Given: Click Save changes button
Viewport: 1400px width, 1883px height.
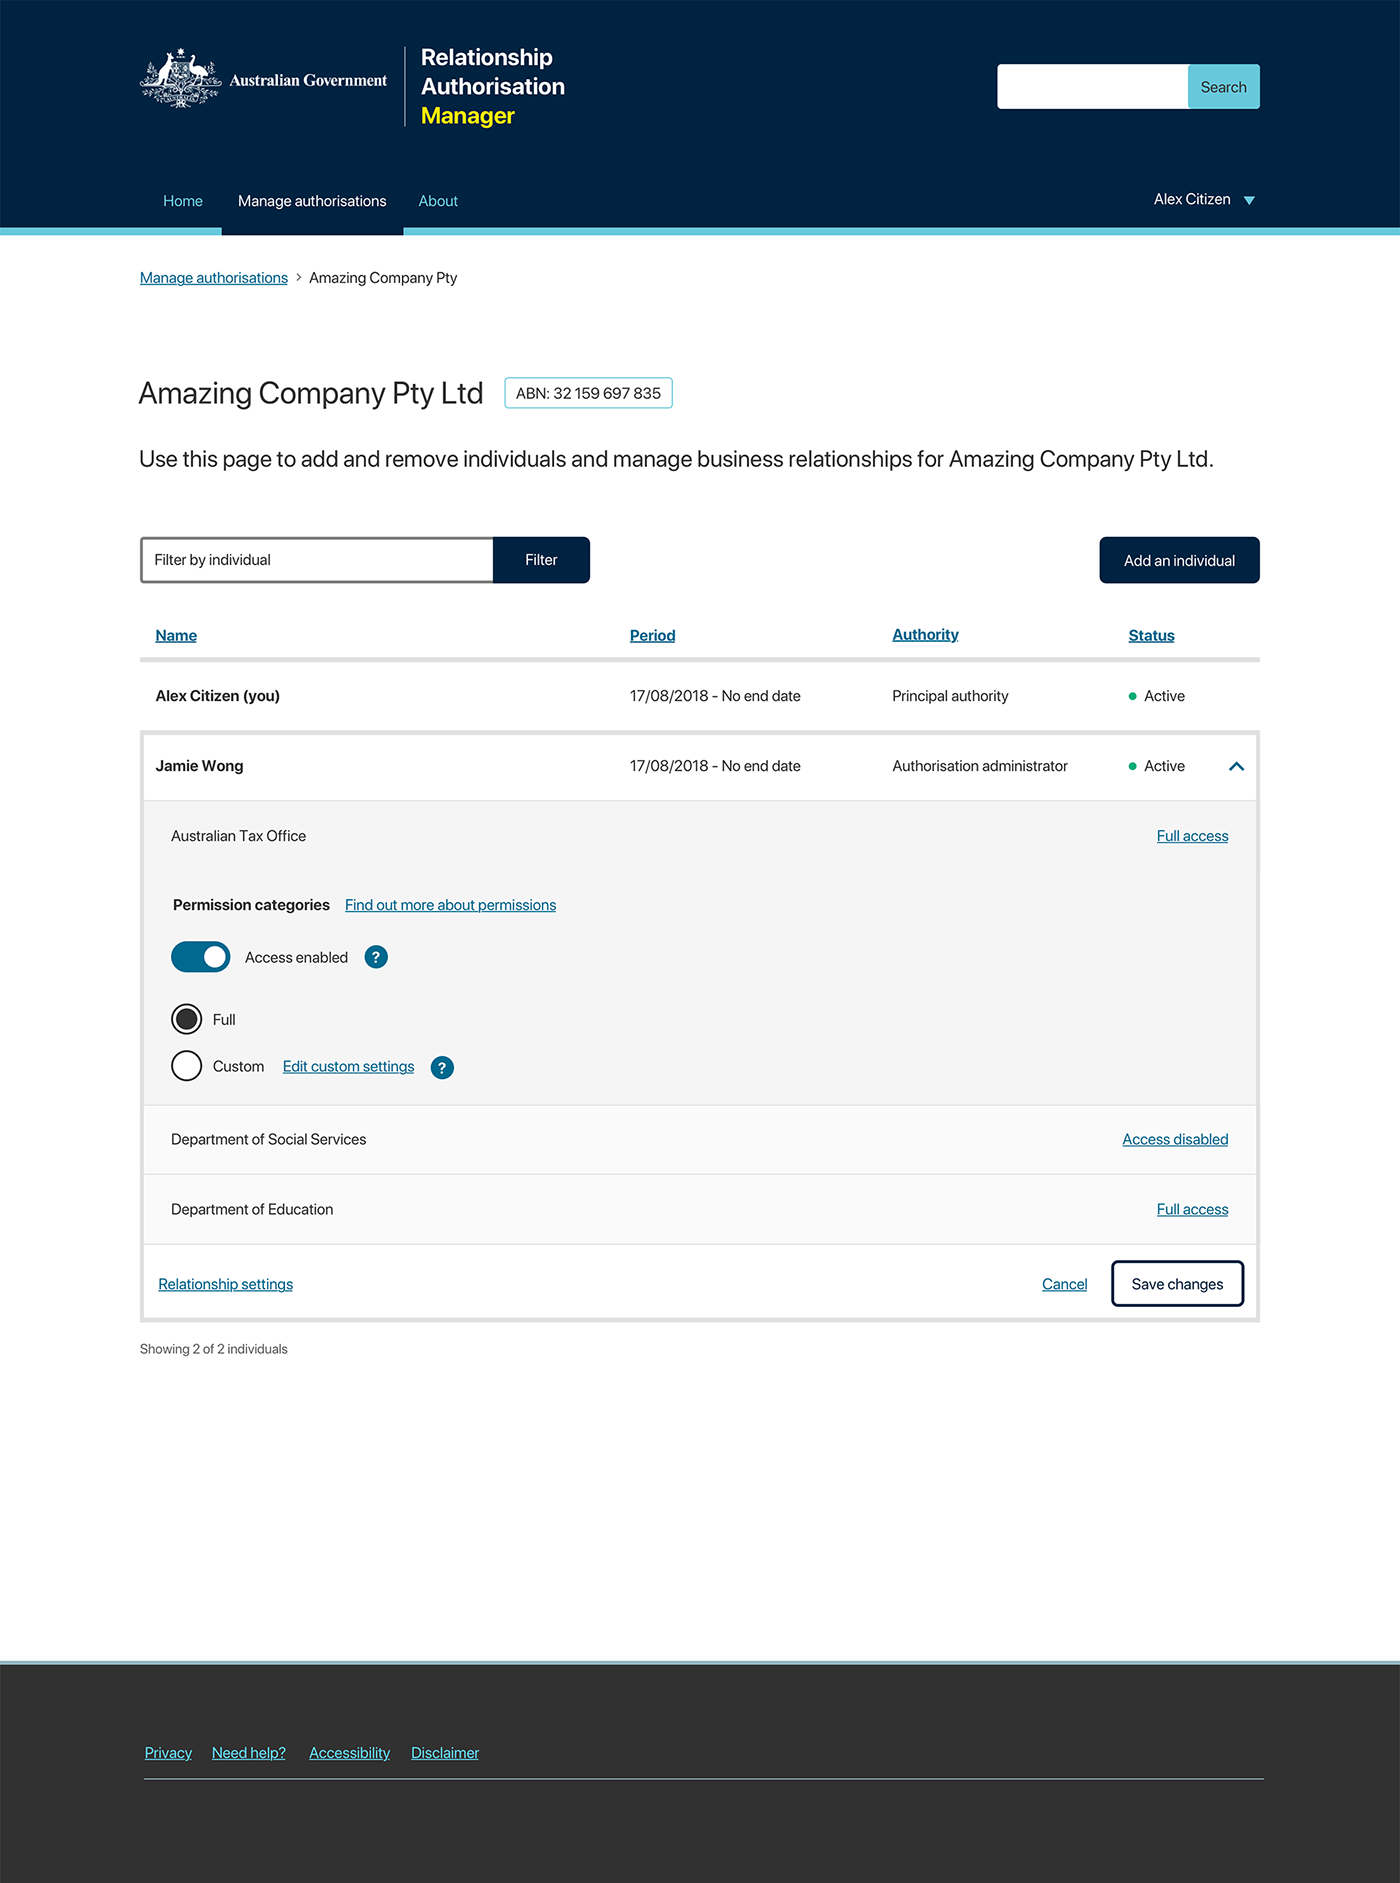Looking at the screenshot, I should point(1177,1284).
